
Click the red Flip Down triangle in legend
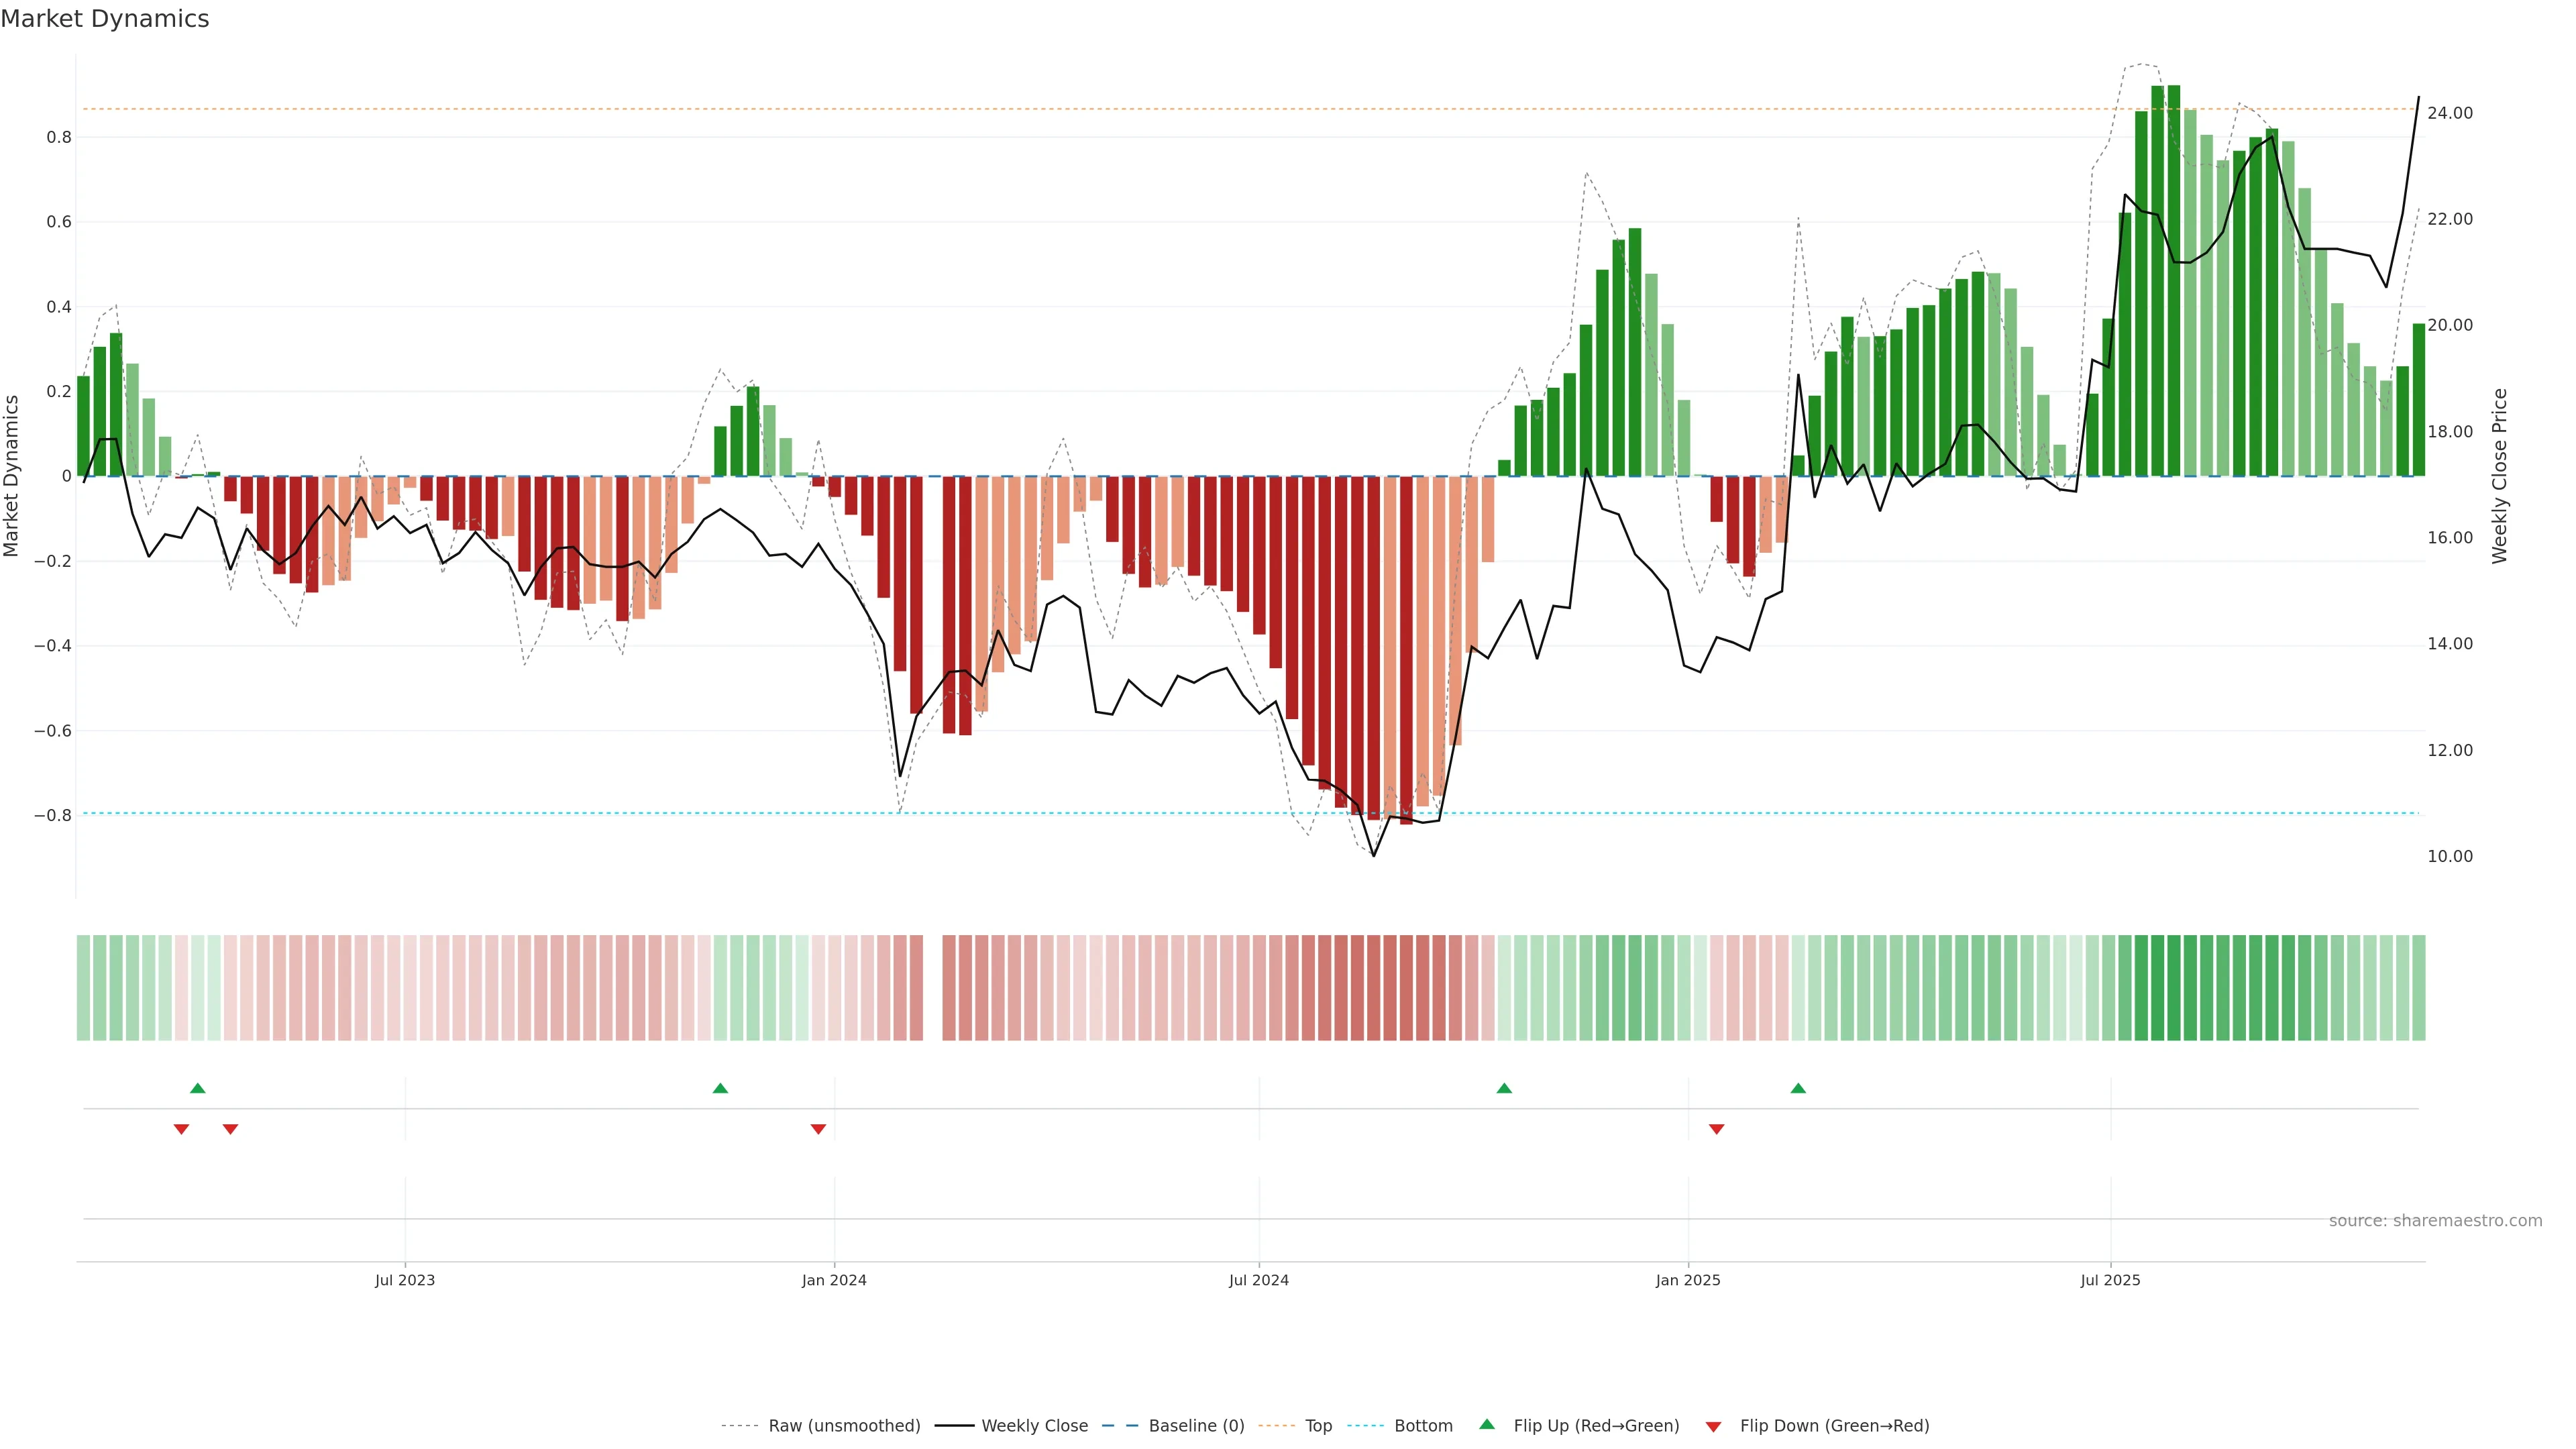(x=1713, y=1426)
